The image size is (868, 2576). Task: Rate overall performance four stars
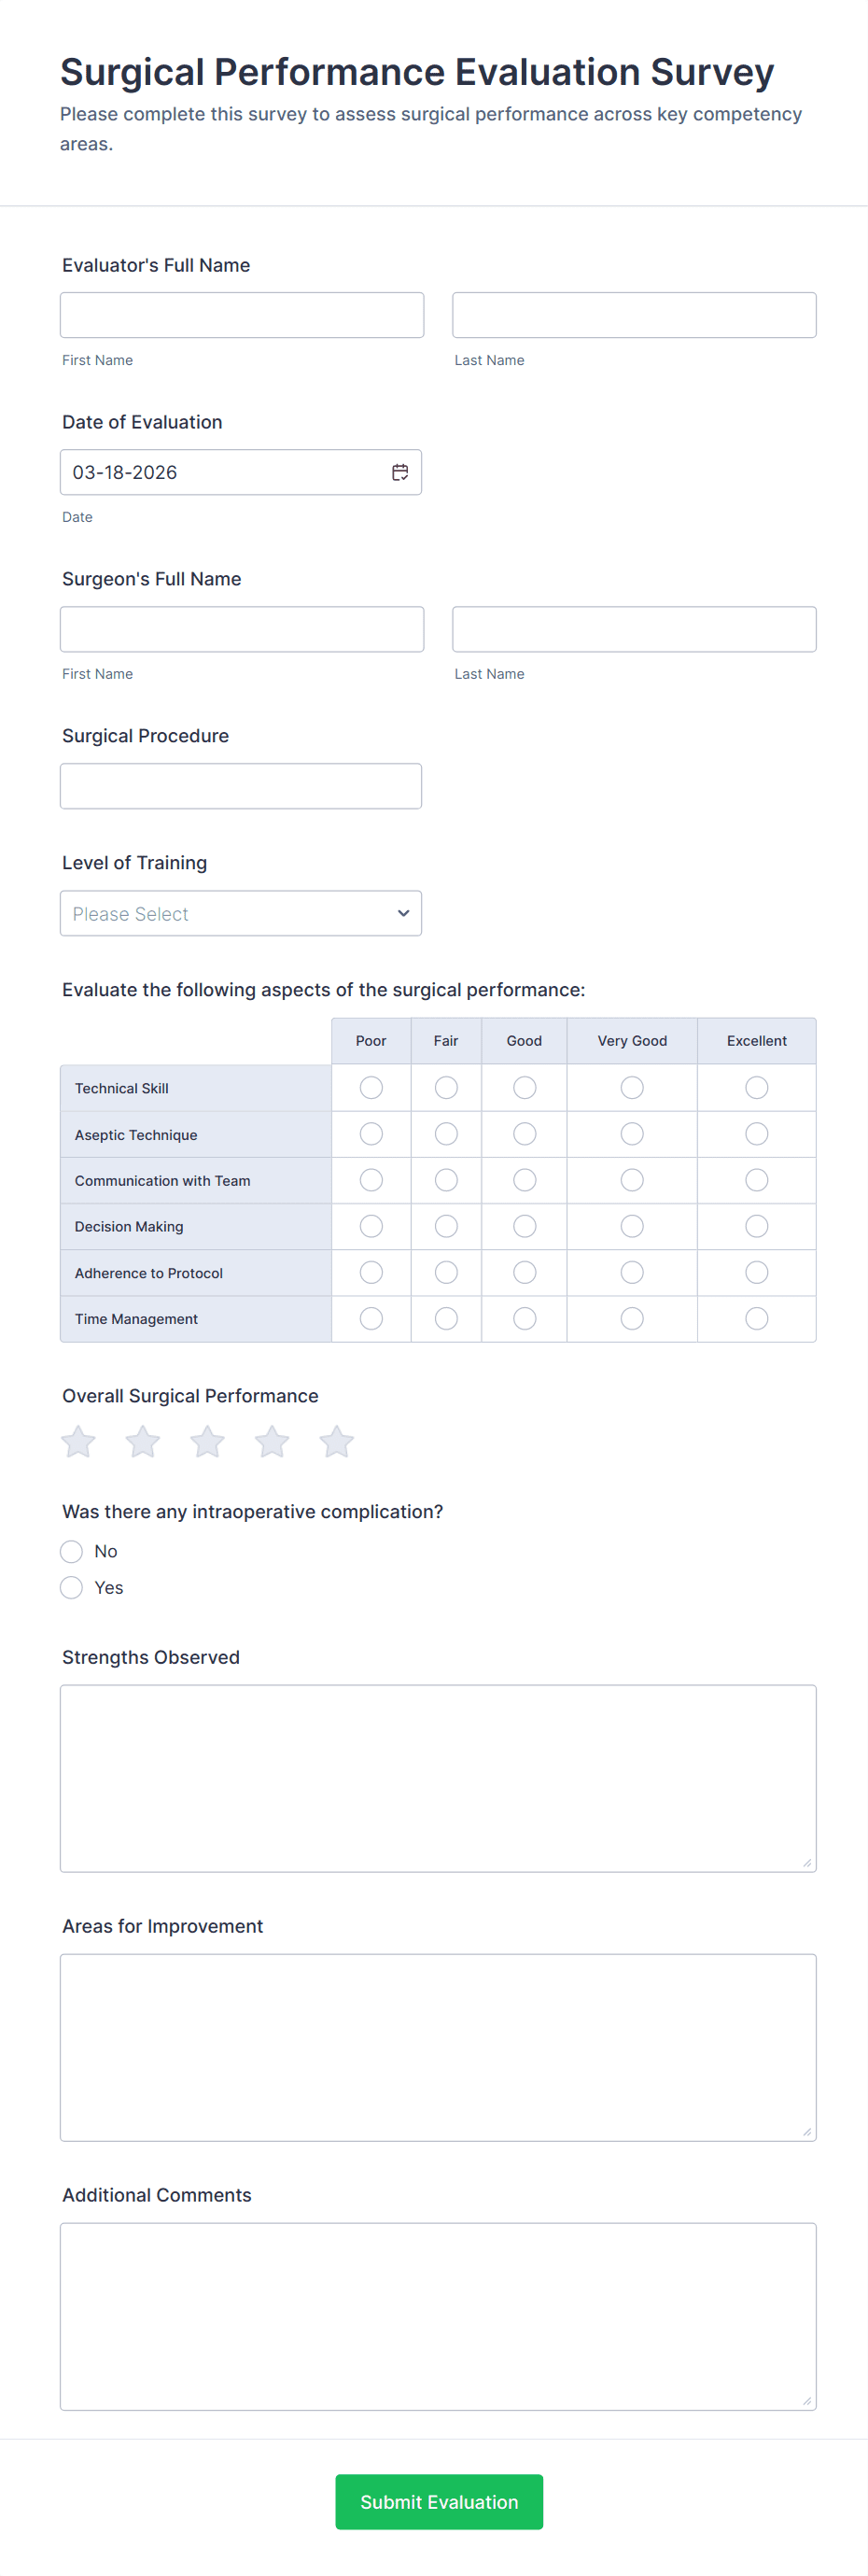[x=272, y=1441]
